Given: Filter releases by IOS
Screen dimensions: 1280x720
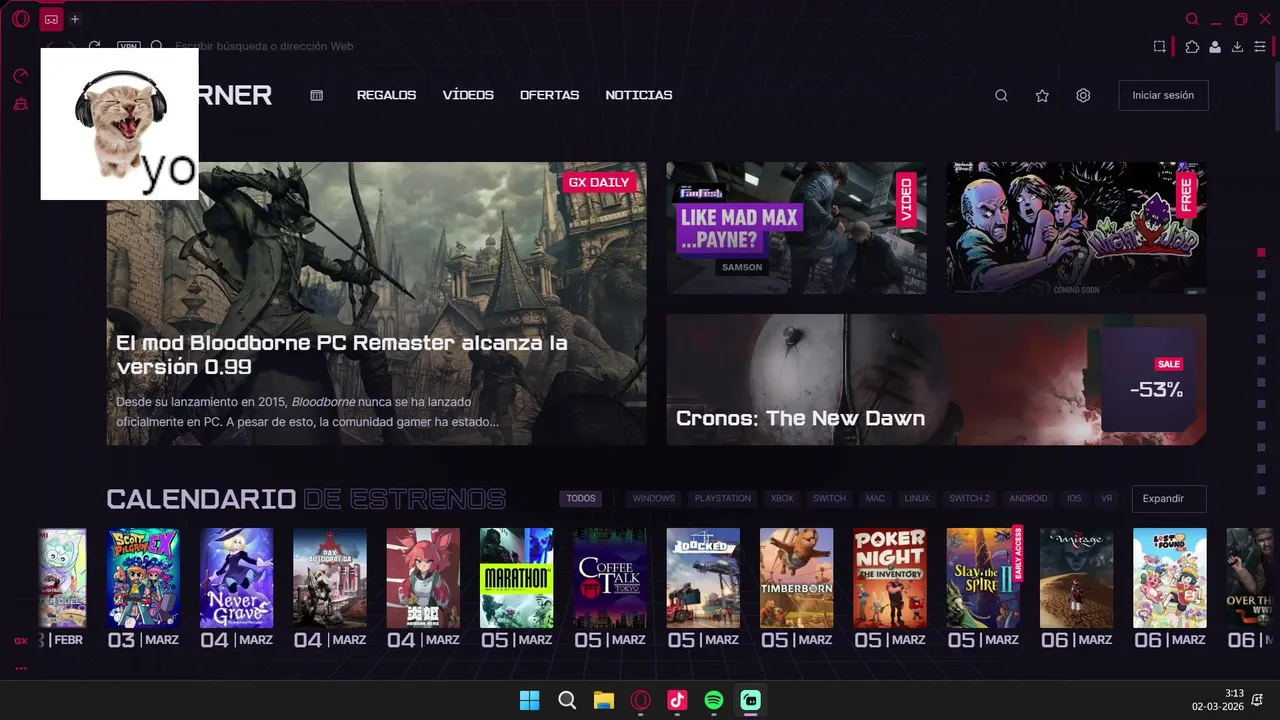Looking at the screenshot, I should coord(1074,498).
